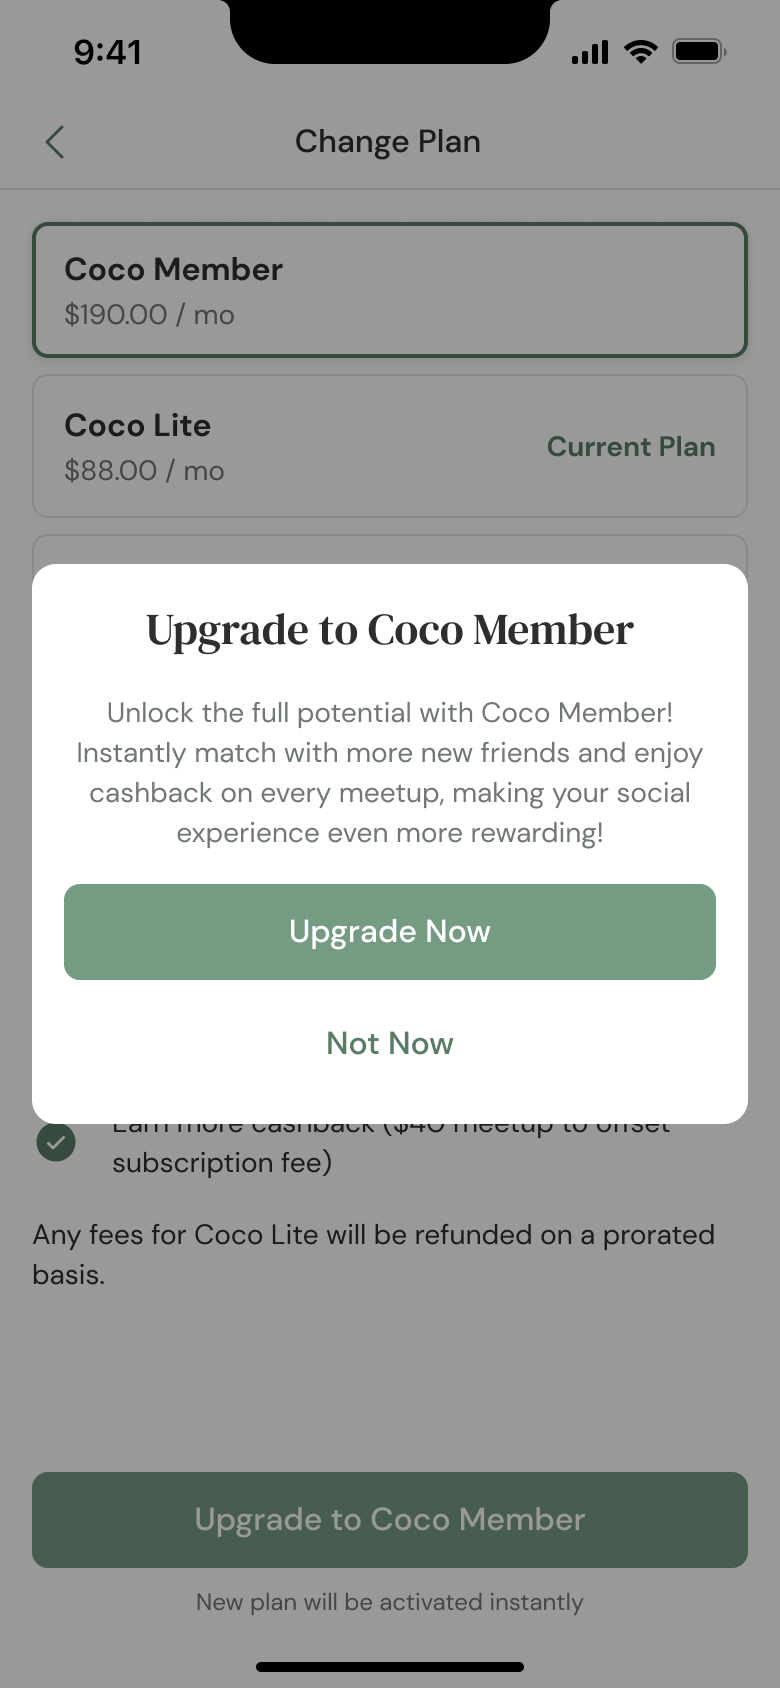The width and height of the screenshot is (780, 1688).
Task: Tap the home indicator bar
Action: pyautogui.click(x=390, y=1667)
